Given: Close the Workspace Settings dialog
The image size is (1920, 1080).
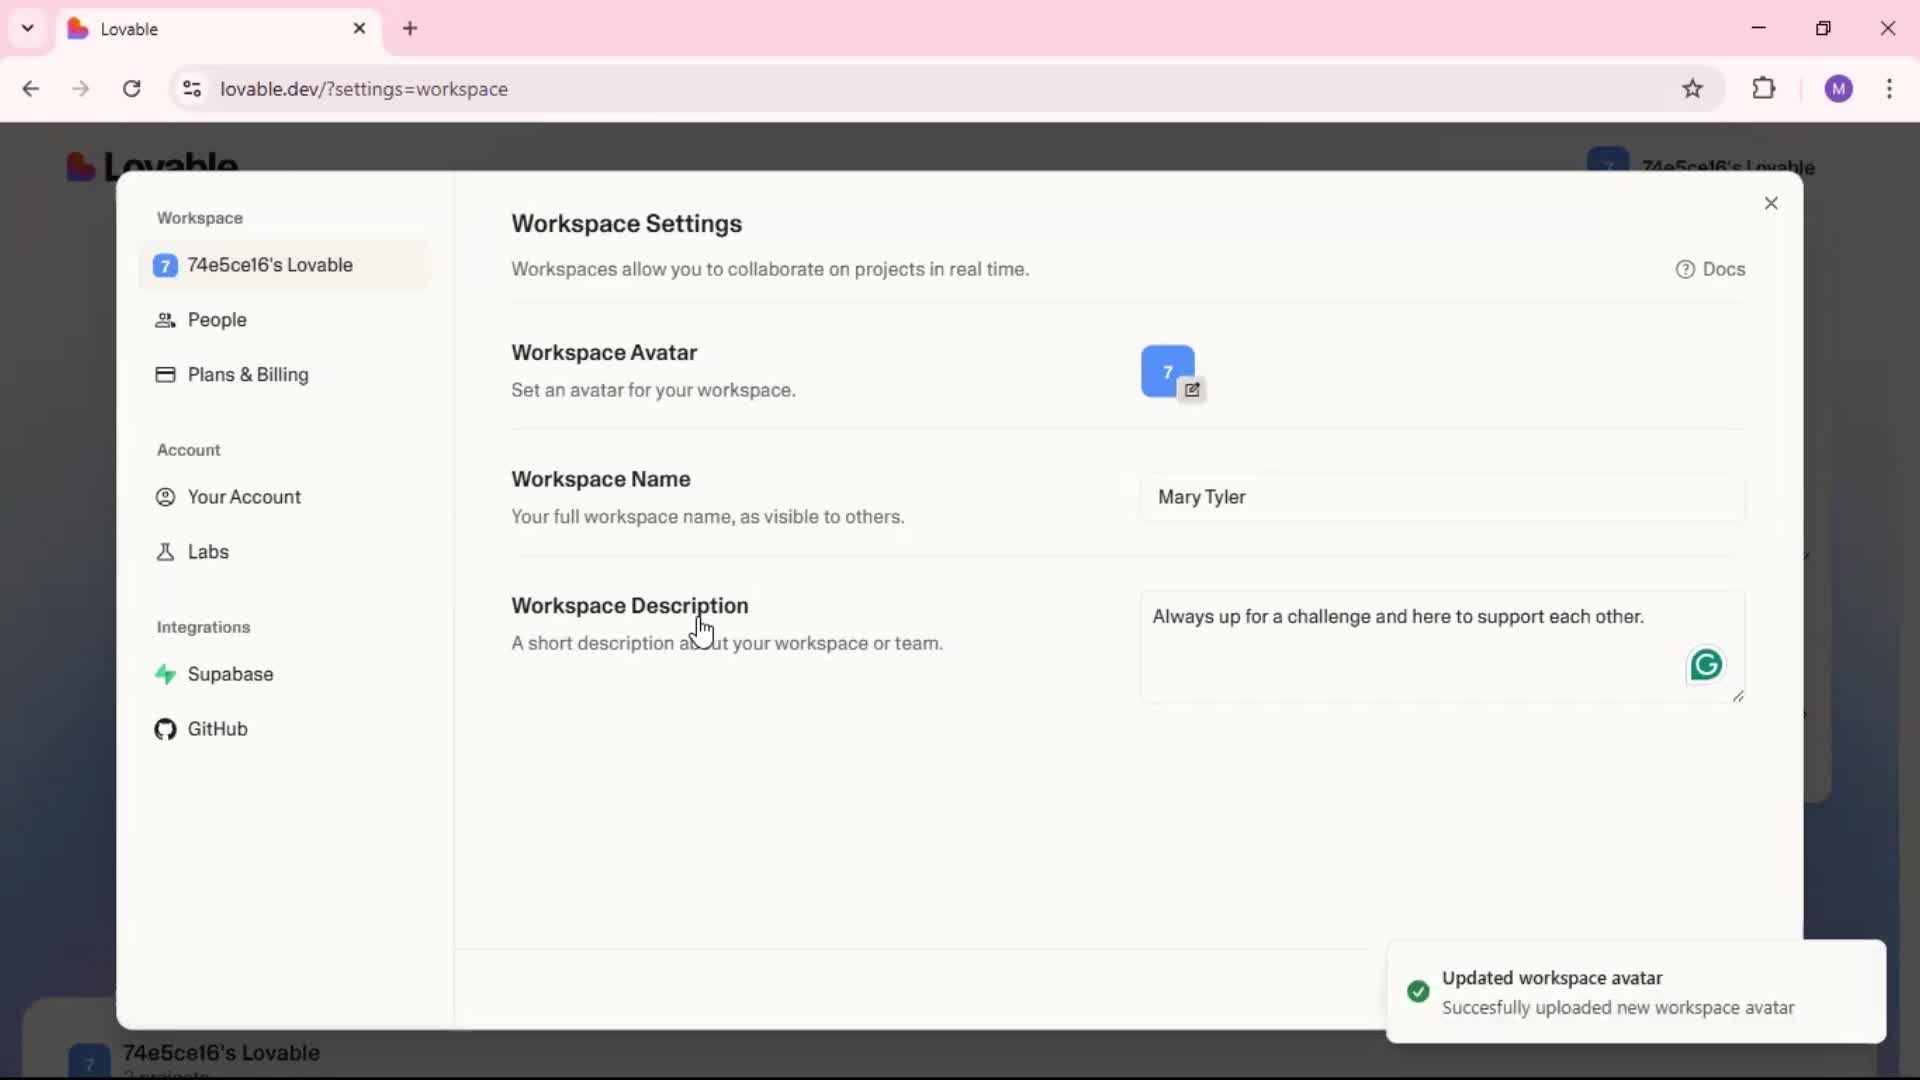Looking at the screenshot, I should pos(1771,204).
